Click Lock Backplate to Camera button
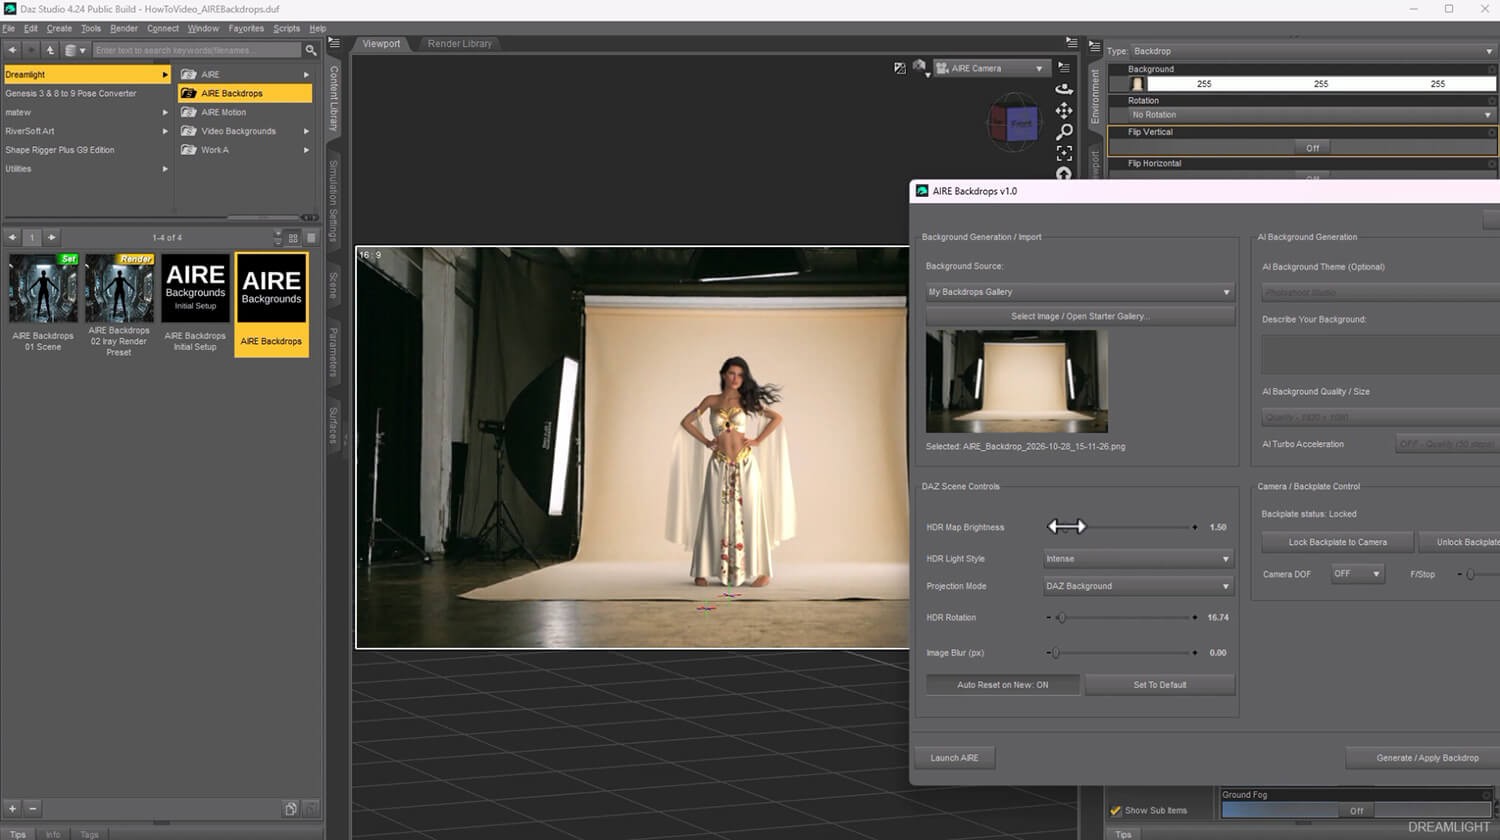 click(x=1337, y=542)
